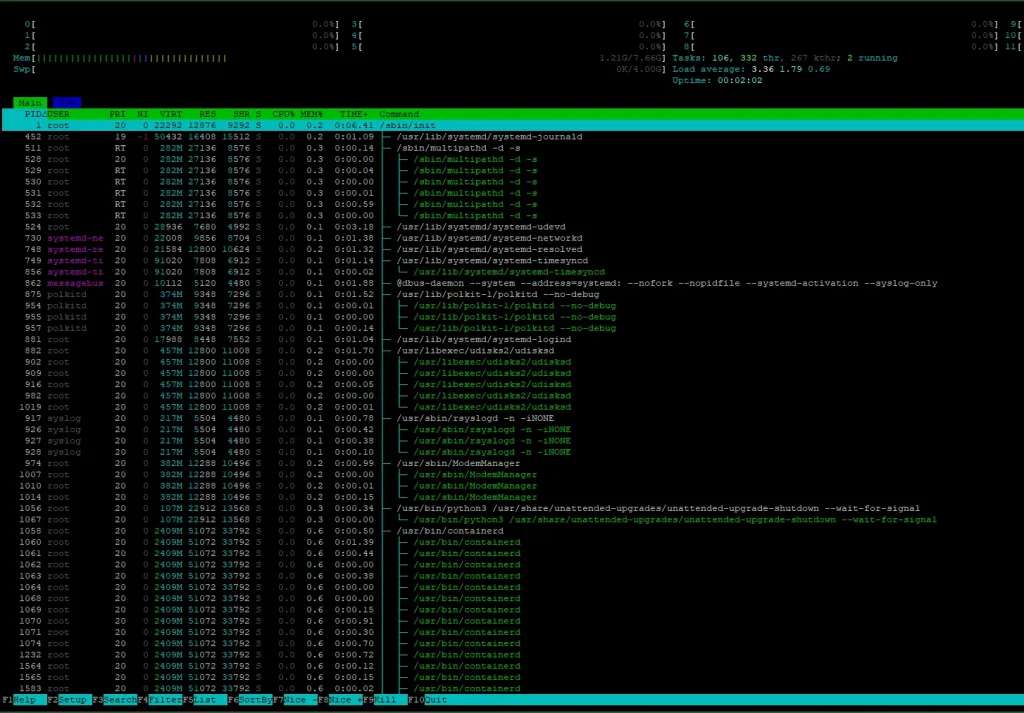Select PID 749 systemd-timesyncd process
Image resolution: width=1024 pixels, height=713 pixels.
click(512, 261)
